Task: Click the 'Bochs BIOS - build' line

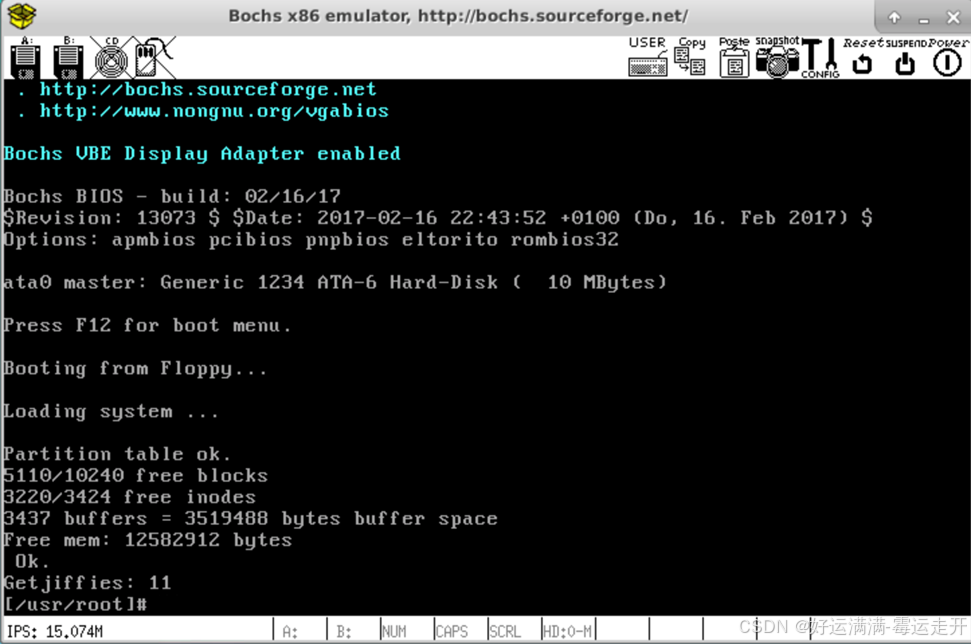Action: (x=172, y=196)
